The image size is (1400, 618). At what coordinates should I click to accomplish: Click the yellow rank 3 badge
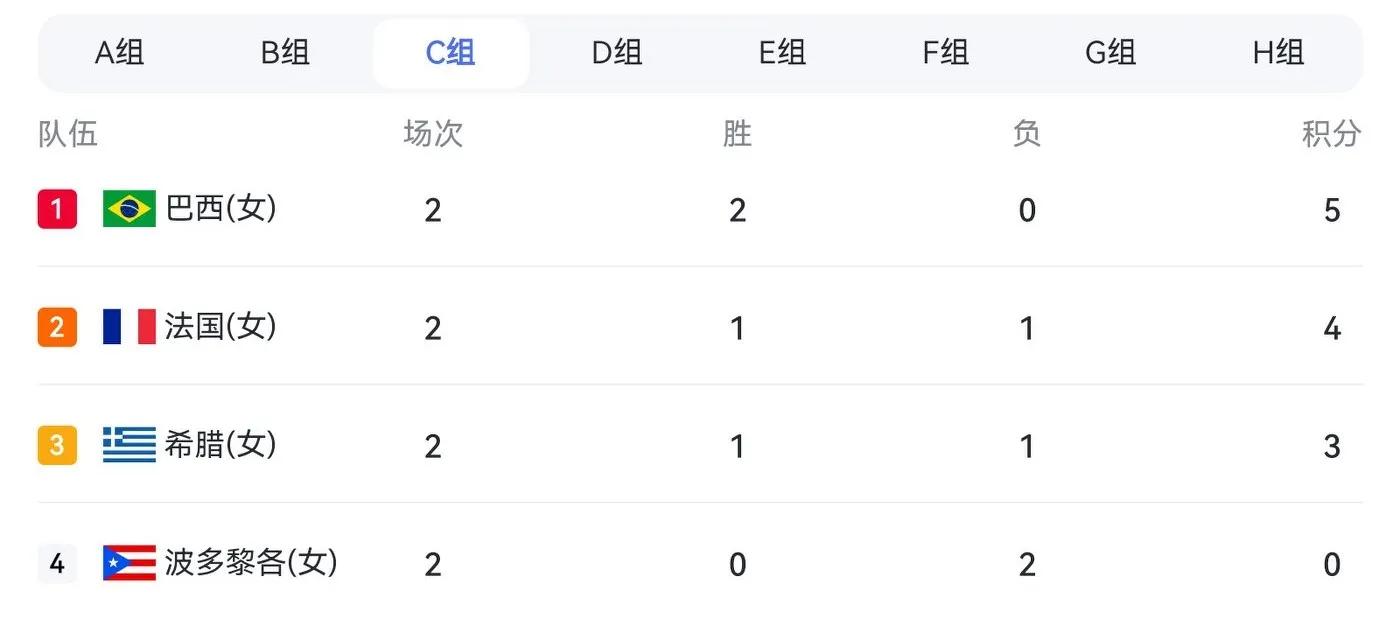pyautogui.click(x=57, y=445)
